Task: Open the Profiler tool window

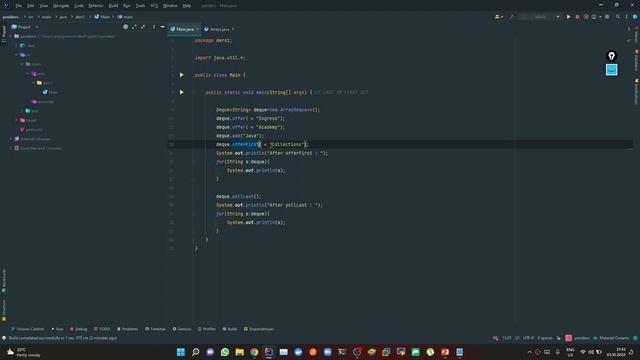Action: coord(207,329)
